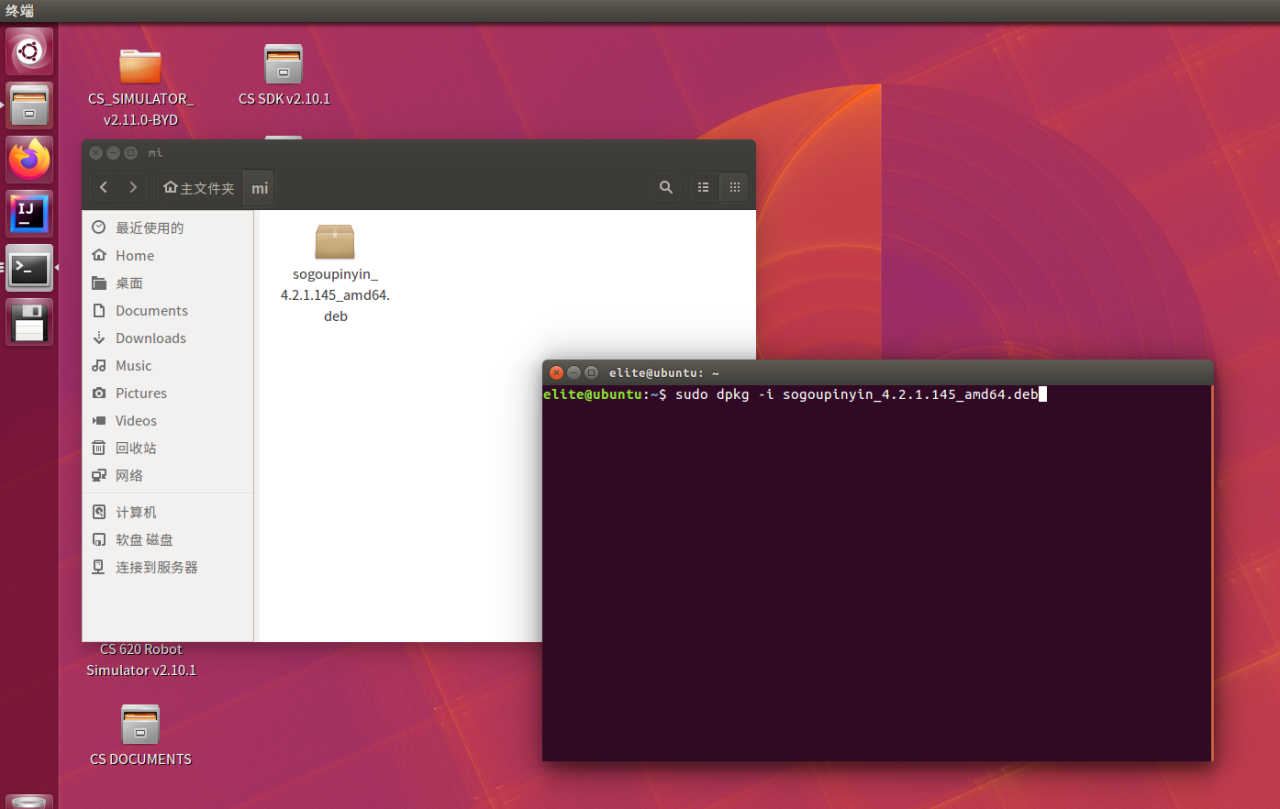The height and width of the screenshot is (809, 1280).
Task: Select 连接到服务器 in the sidebar
Action: click(156, 567)
